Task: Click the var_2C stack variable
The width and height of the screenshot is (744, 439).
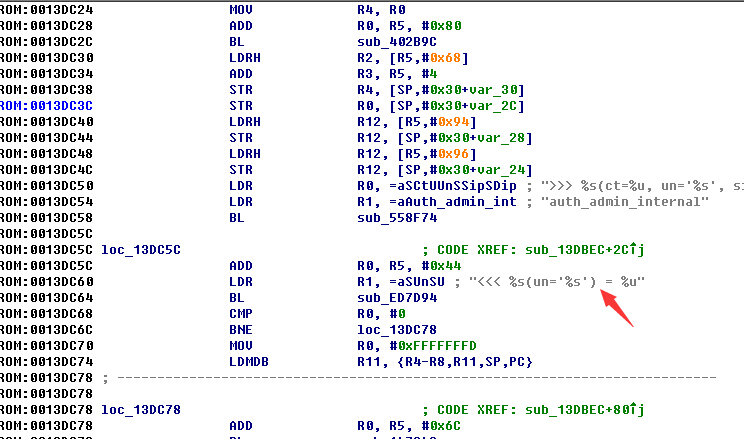Action: (x=493, y=106)
